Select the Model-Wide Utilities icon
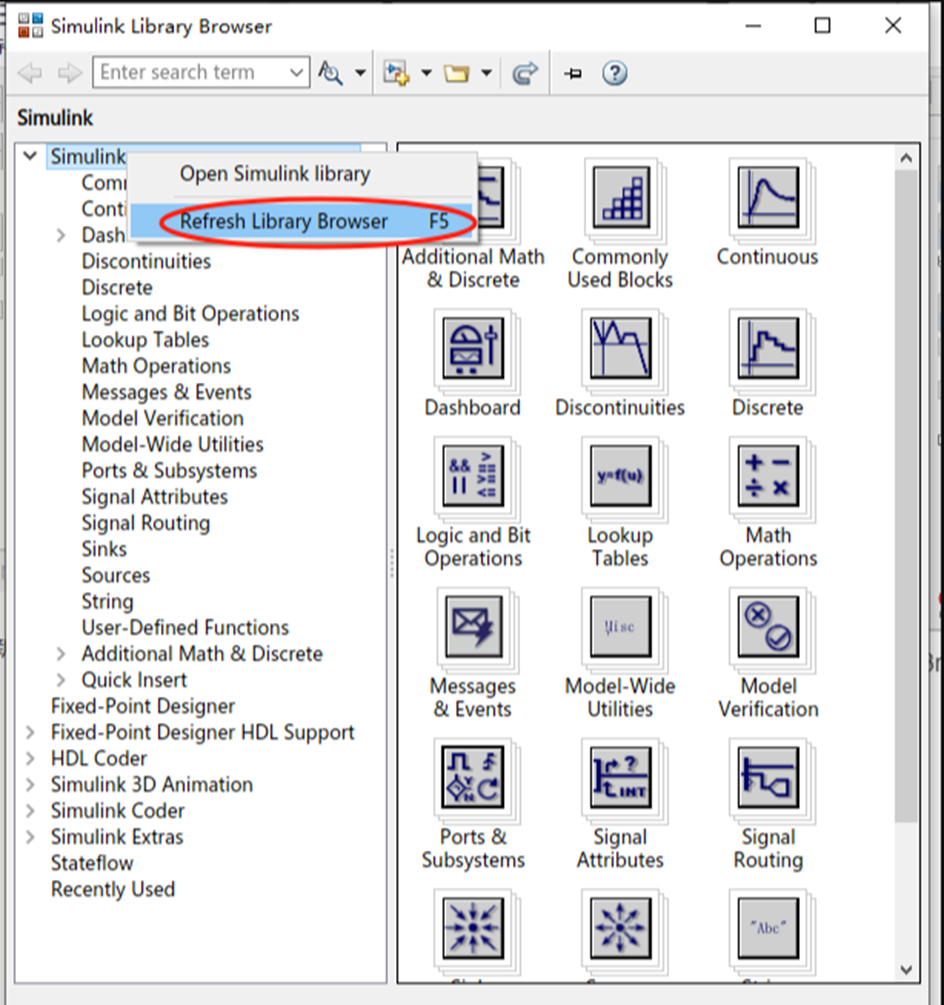Screen dimensions: 944x1005 pyautogui.click(x=621, y=627)
